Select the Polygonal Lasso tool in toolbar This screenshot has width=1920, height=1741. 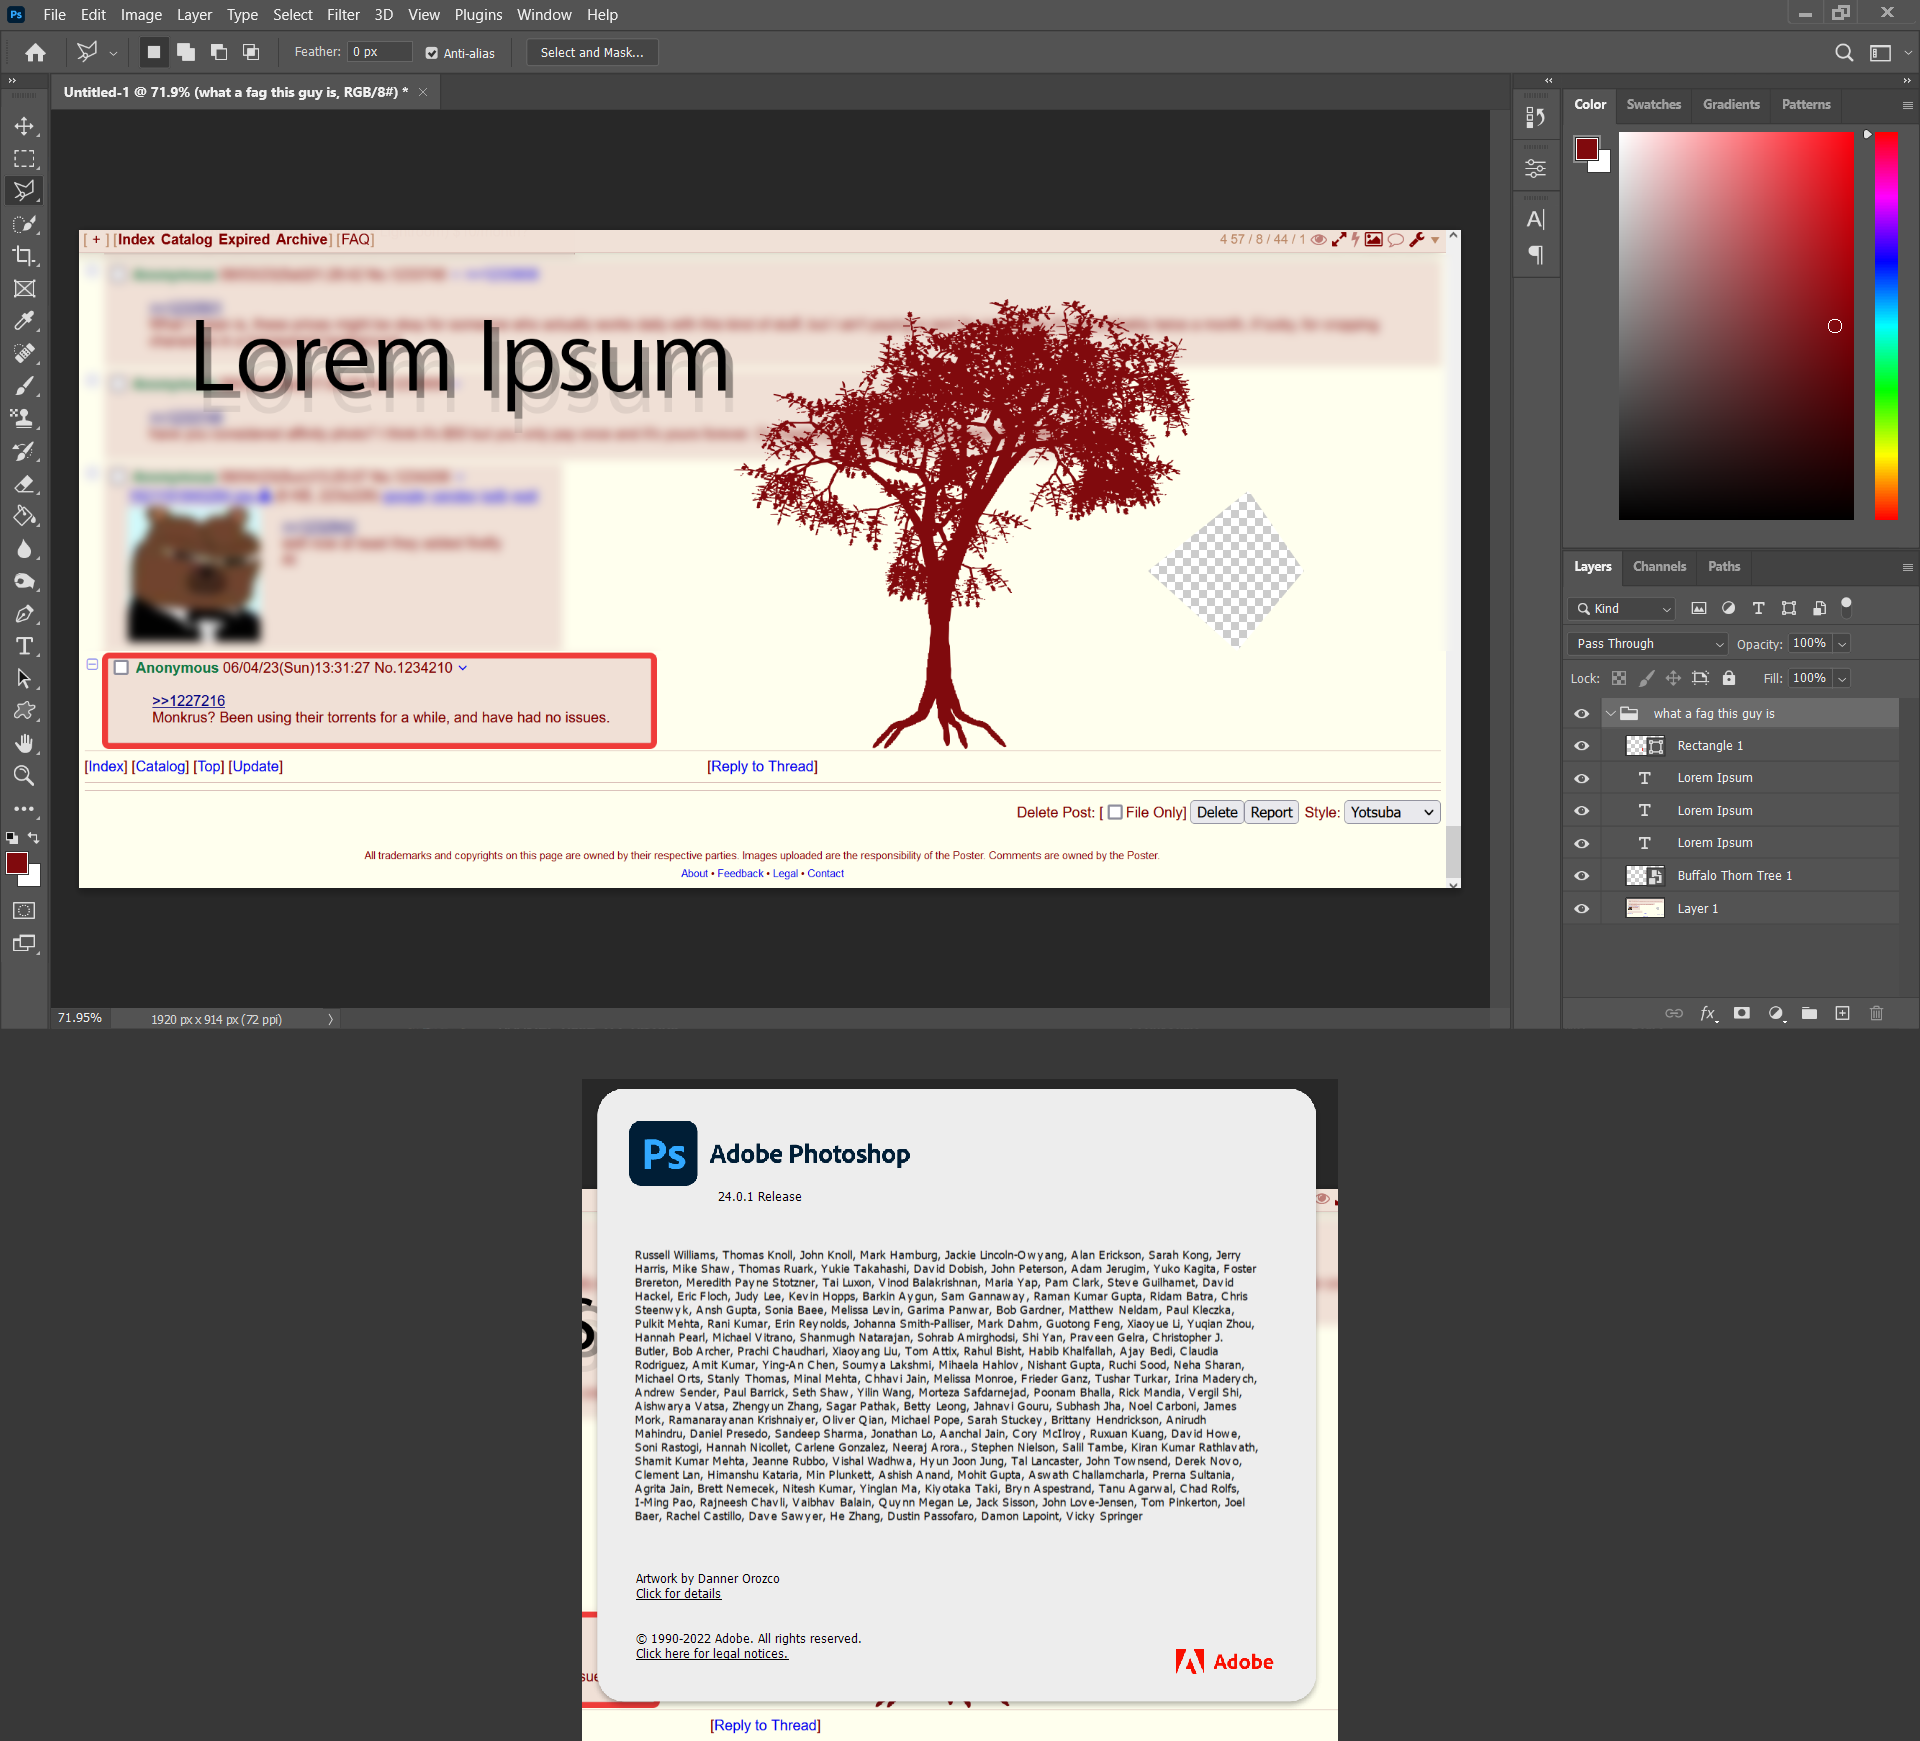24,191
